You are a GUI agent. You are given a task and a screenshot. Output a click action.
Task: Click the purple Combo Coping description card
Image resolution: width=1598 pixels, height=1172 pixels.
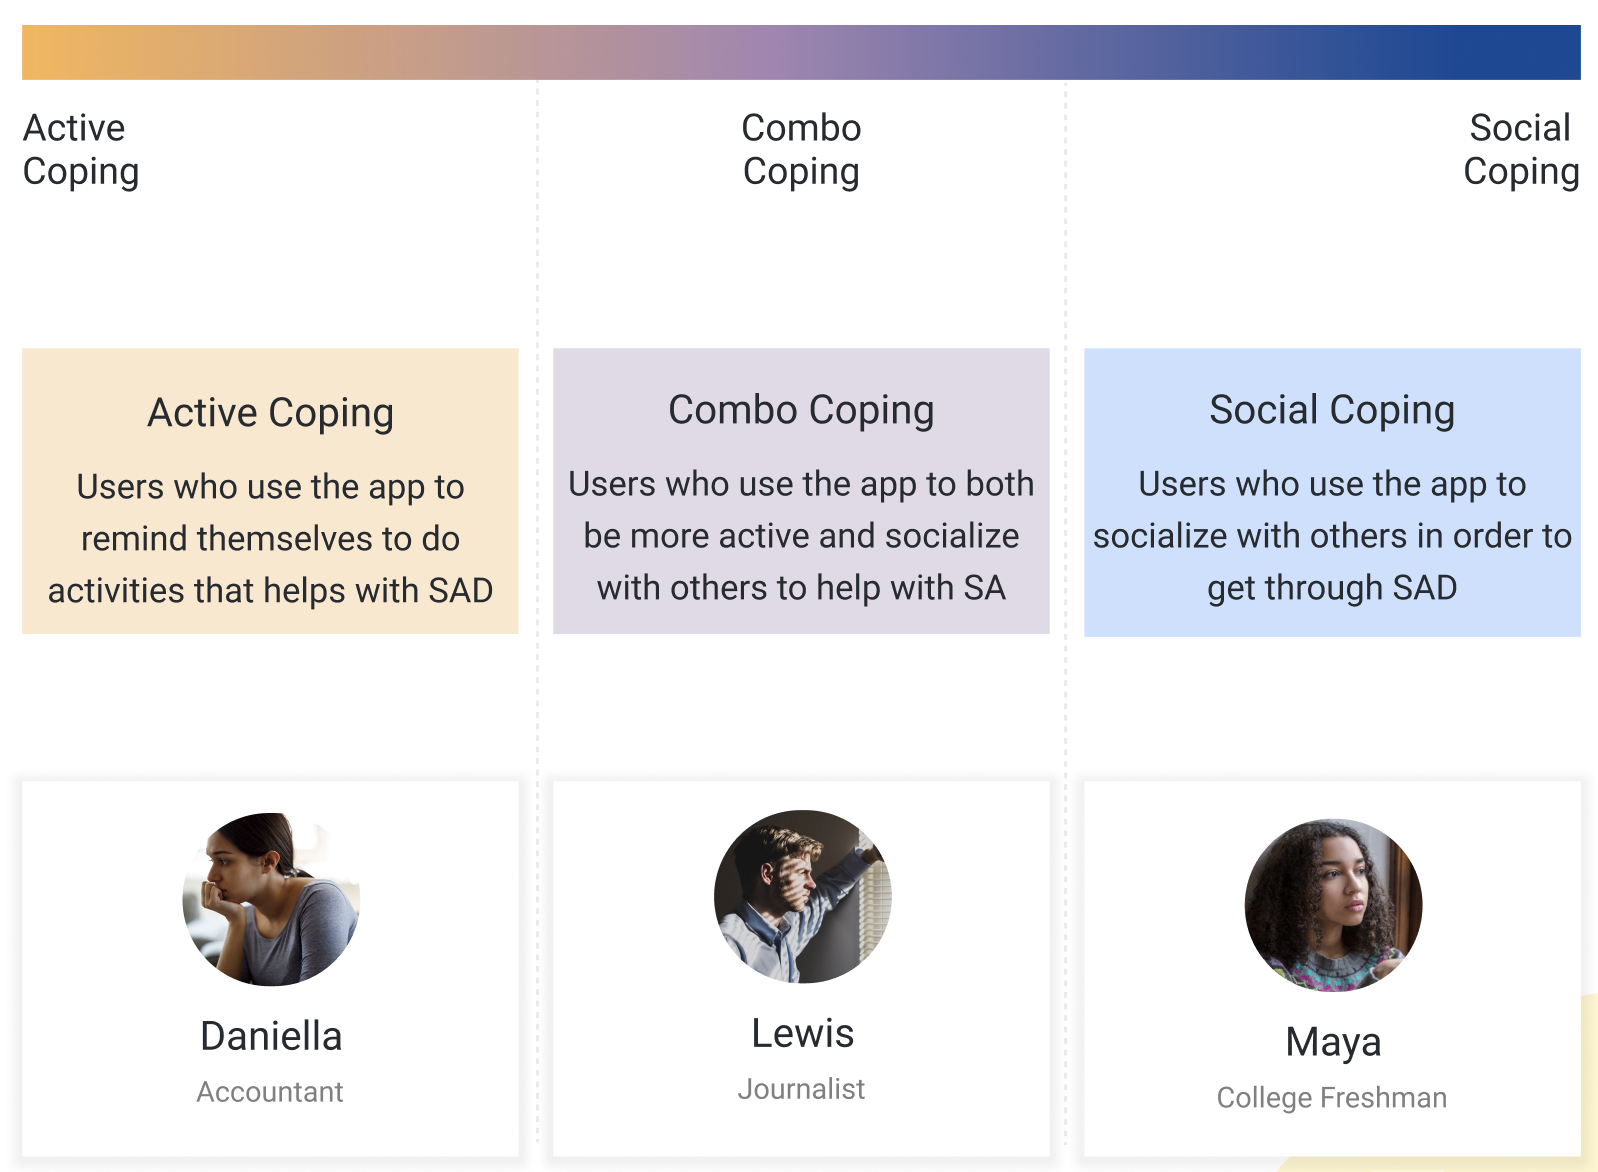click(801, 491)
